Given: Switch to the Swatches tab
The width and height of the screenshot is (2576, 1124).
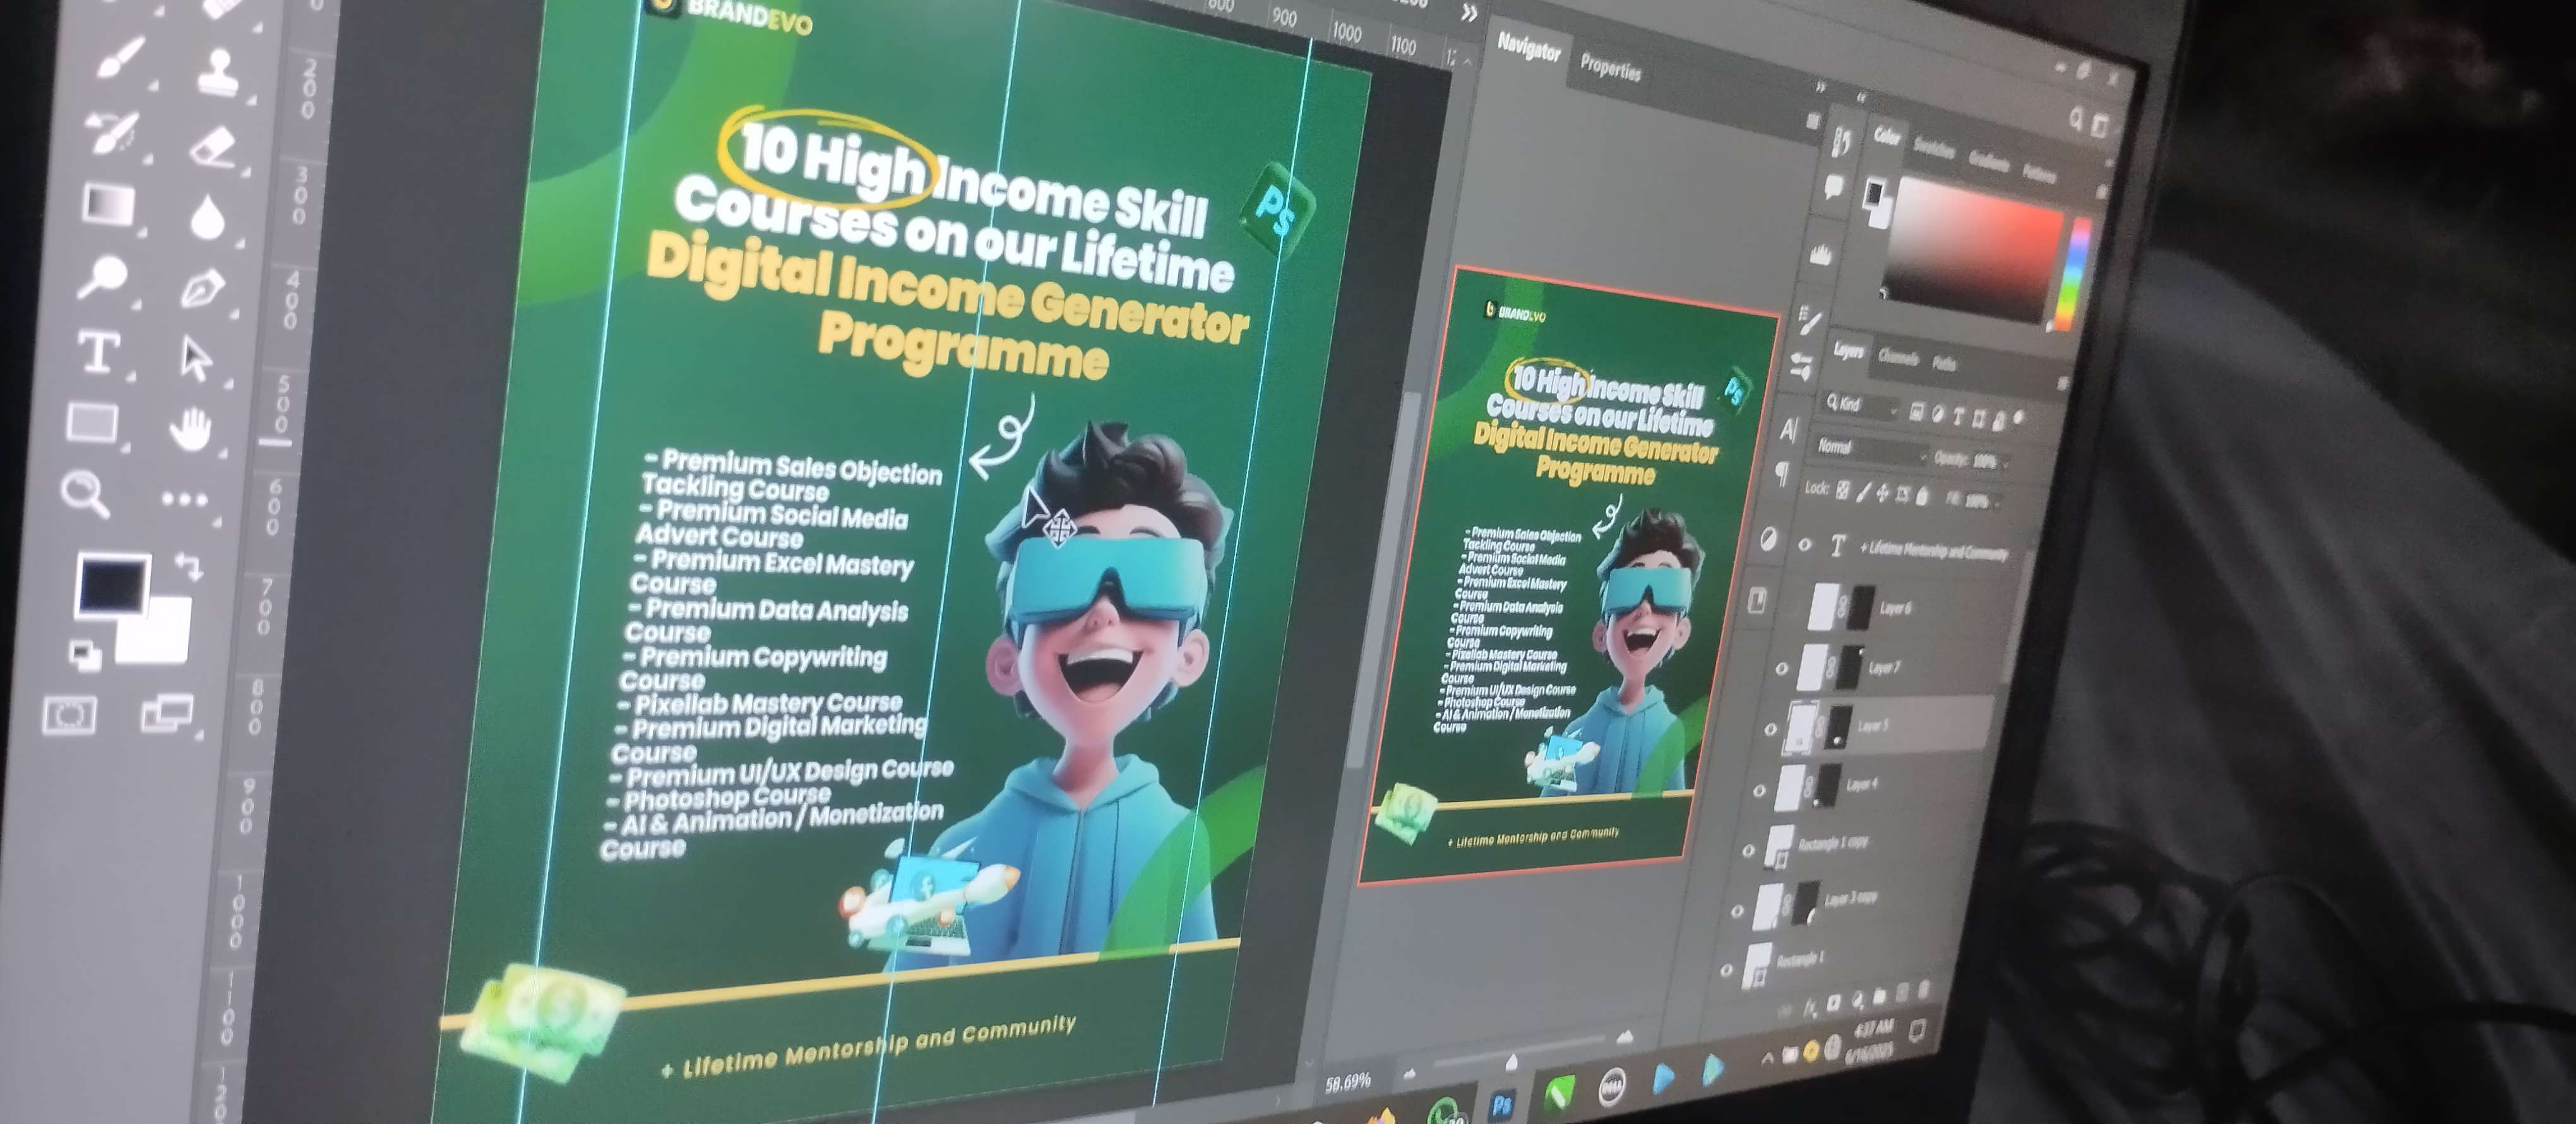Looking at the screenshot, I should coord(1934,147).
